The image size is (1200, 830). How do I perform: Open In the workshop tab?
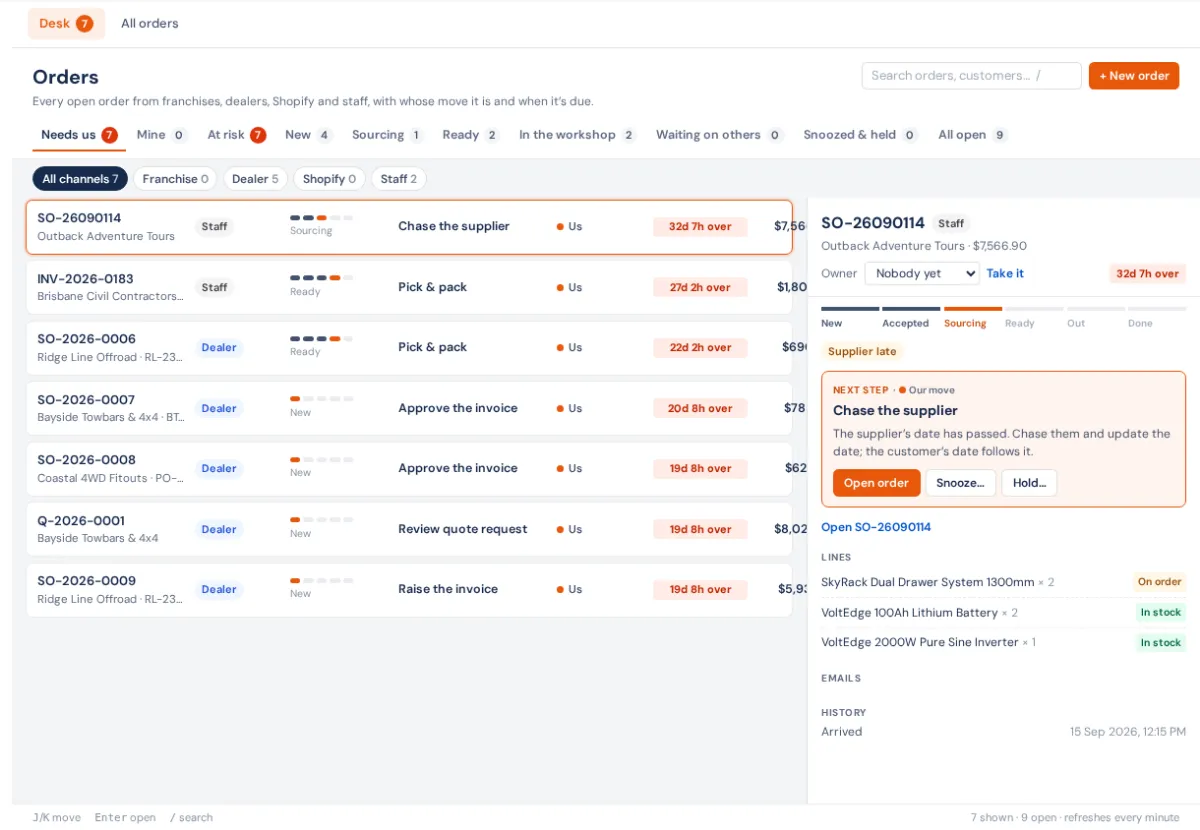tap(576, 135)
